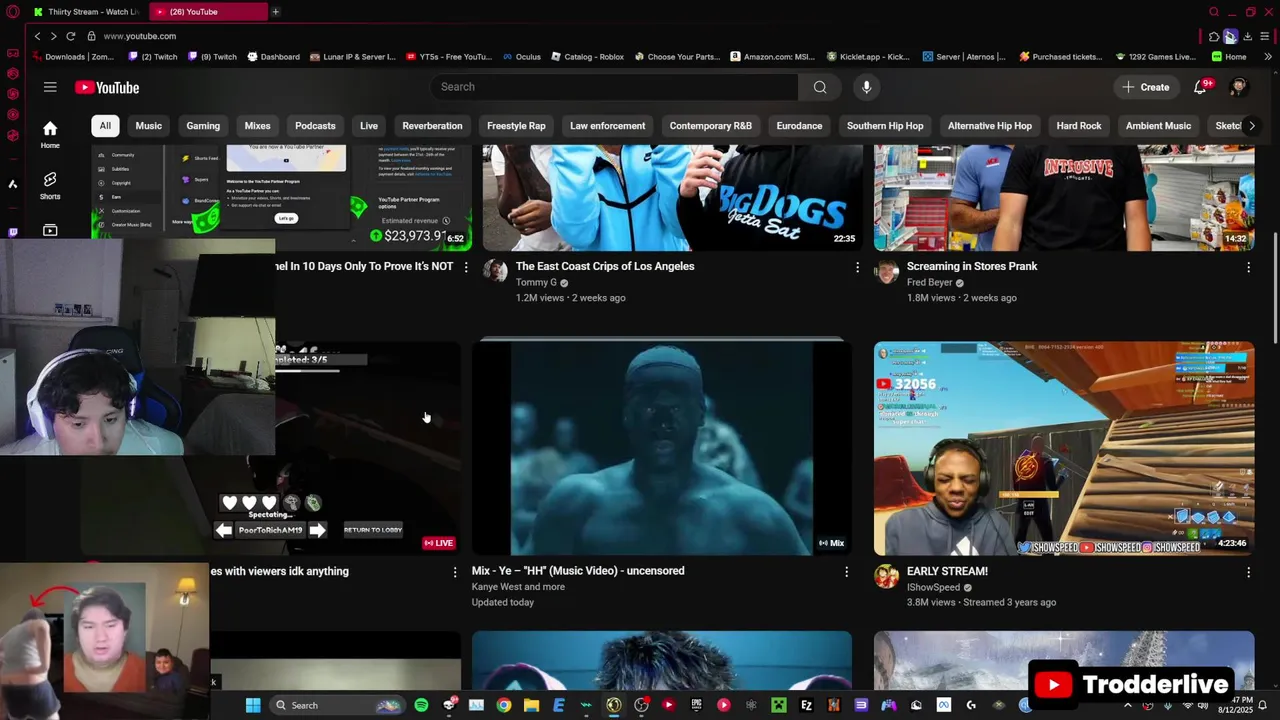This screenshot has width=1280, height=720.
Task: Open Spotify from the taskbar
Action: [421, 705]
